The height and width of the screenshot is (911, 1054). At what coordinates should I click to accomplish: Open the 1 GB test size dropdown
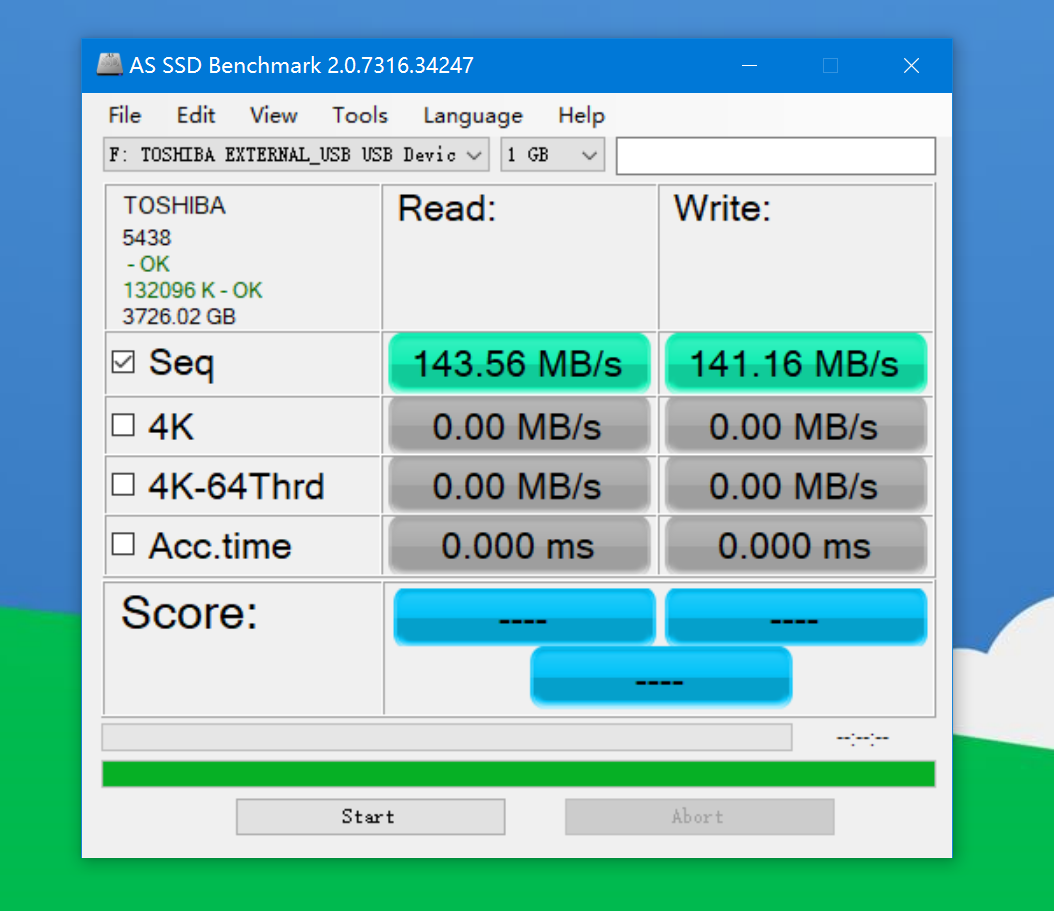[x=553, y=155]
